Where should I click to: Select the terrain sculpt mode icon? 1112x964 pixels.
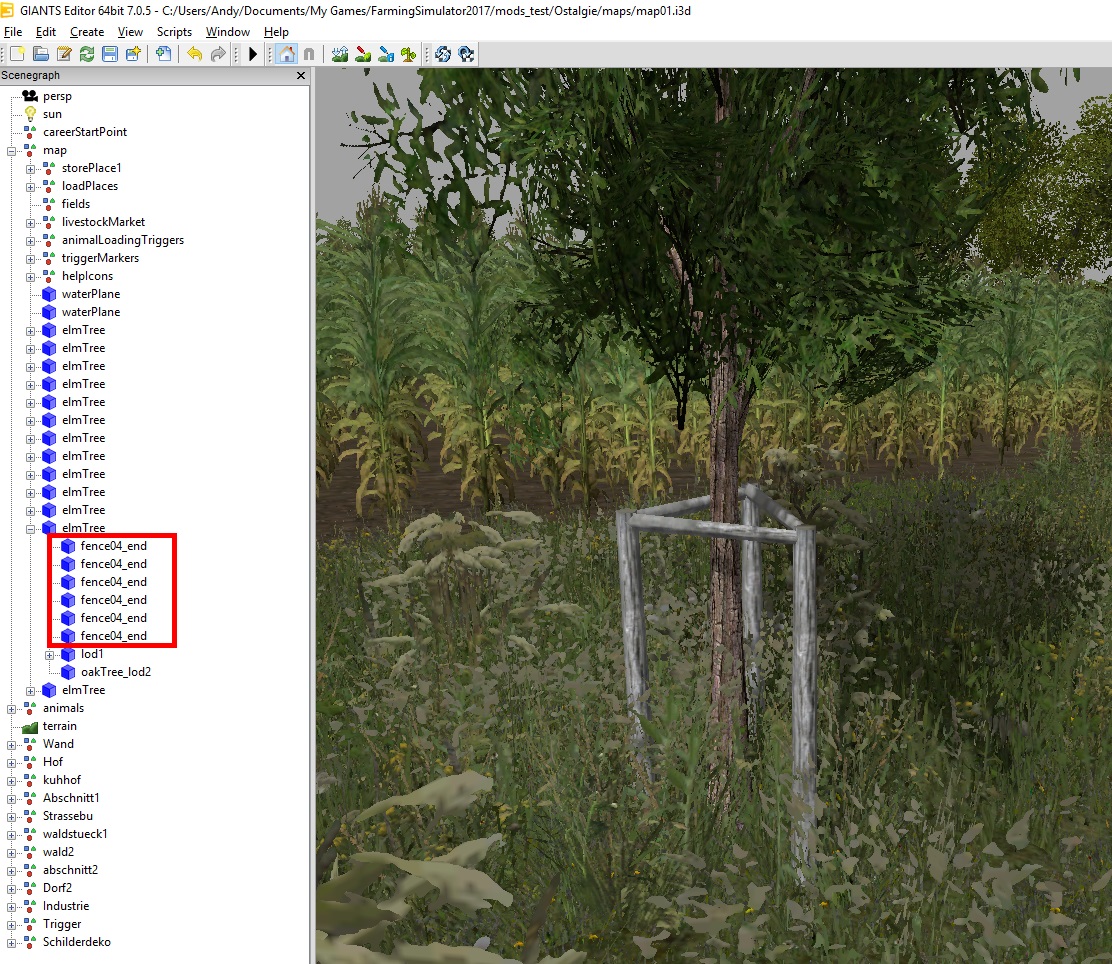tap(340, 54)
